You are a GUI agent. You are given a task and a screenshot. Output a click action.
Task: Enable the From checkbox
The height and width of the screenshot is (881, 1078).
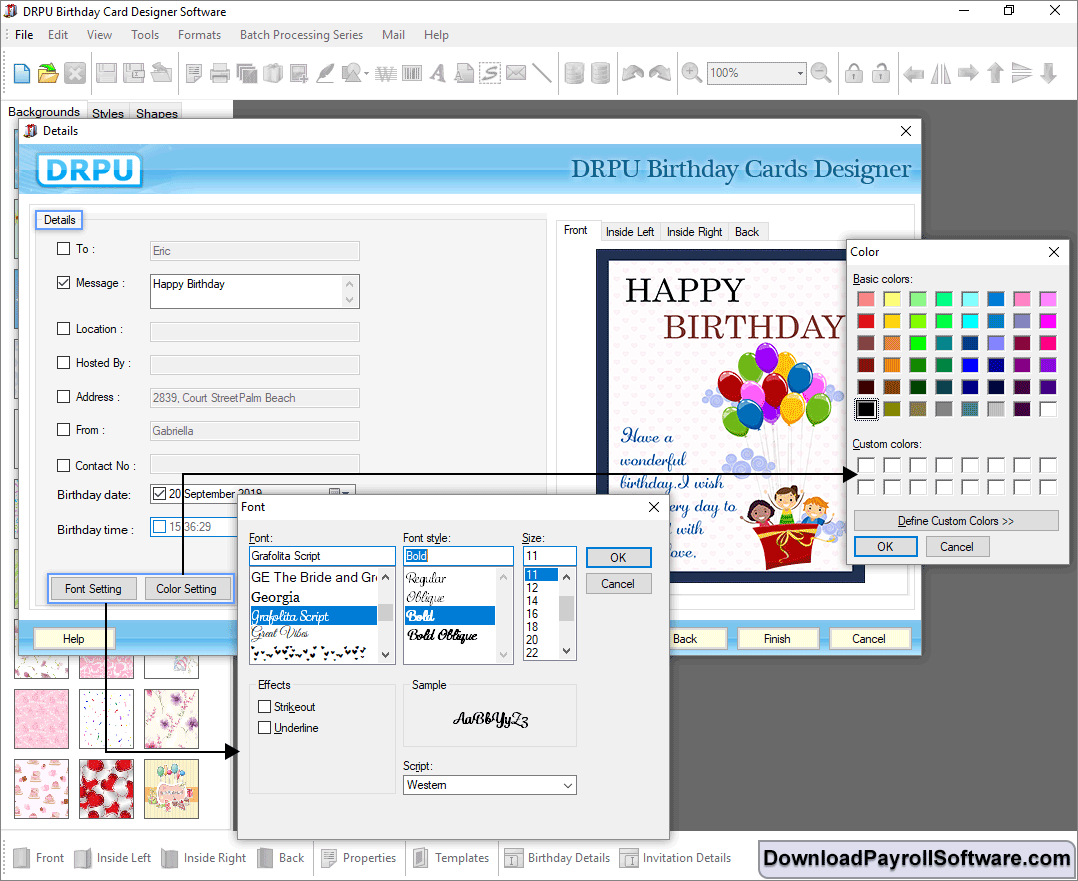(63, 430)
